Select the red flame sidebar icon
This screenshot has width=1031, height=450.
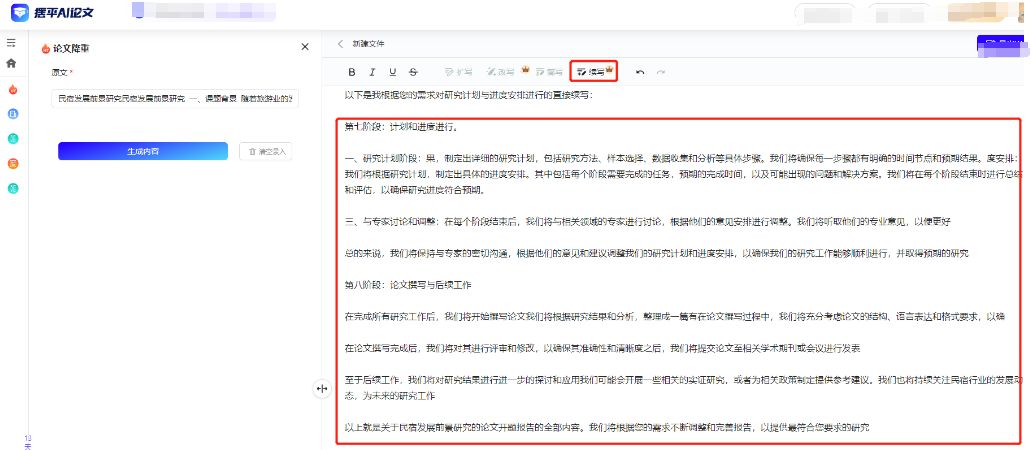pos(12,89)
